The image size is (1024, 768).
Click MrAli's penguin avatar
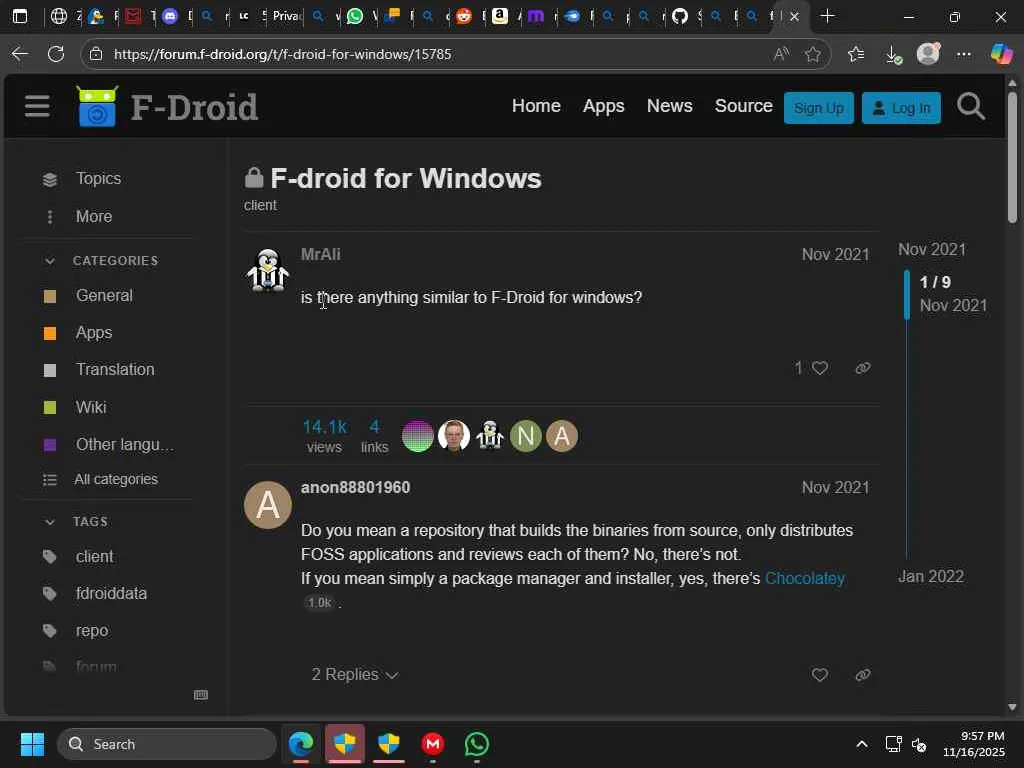[268, 270]
